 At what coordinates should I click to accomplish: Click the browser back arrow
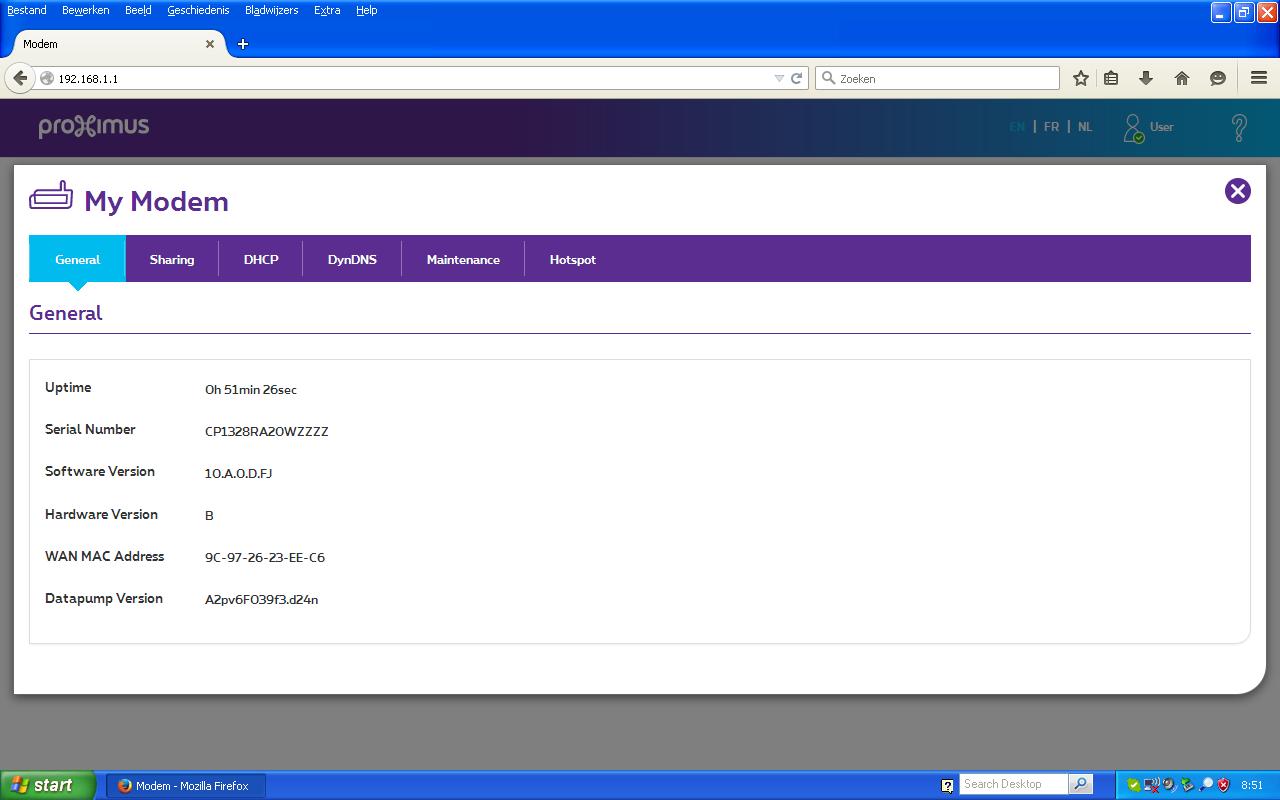click(20, 78)
